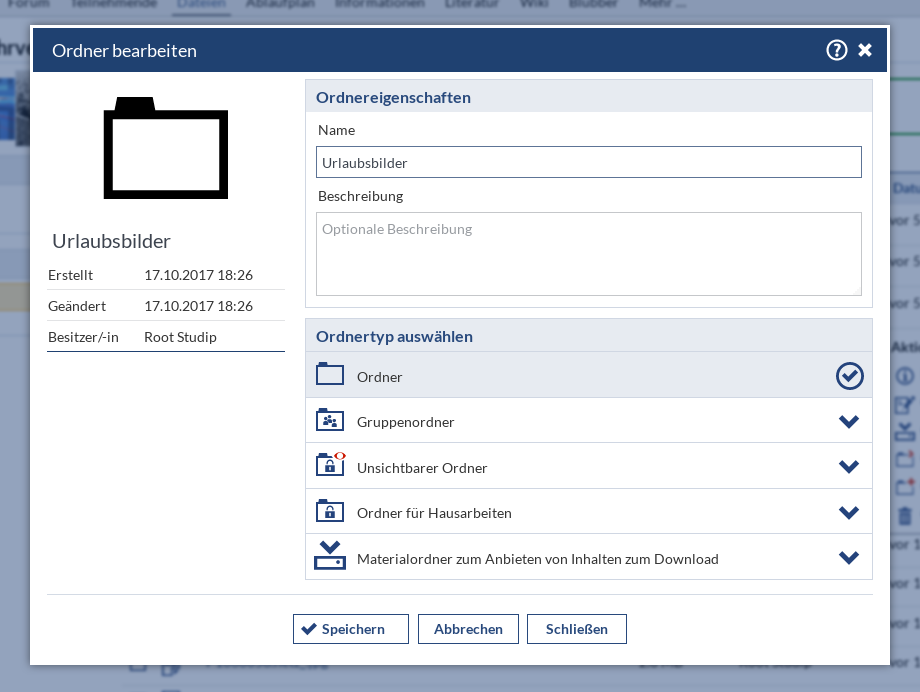Expand the Materialordner download option chevron
The height and width of the screenshot is (692, 920).
tap(849, 558)
